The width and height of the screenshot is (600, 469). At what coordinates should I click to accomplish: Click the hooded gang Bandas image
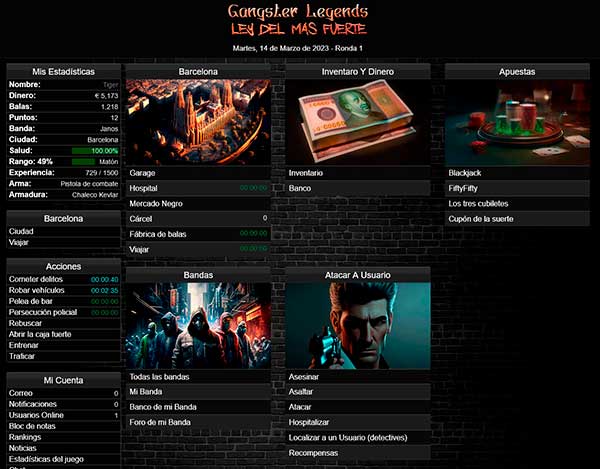[x=198, y=326]
